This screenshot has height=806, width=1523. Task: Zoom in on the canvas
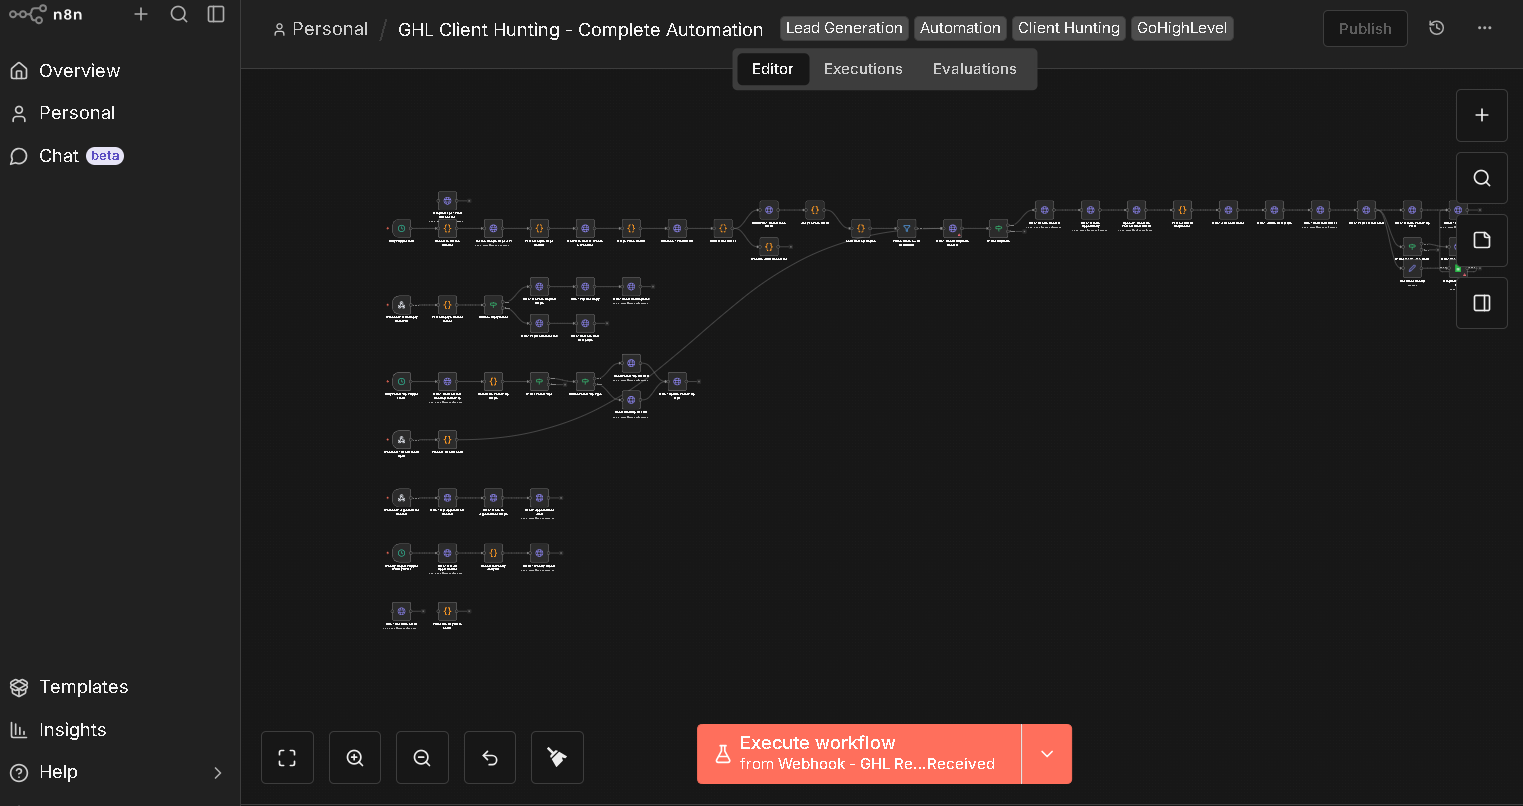pyautogui.click(x=355, y=758)
